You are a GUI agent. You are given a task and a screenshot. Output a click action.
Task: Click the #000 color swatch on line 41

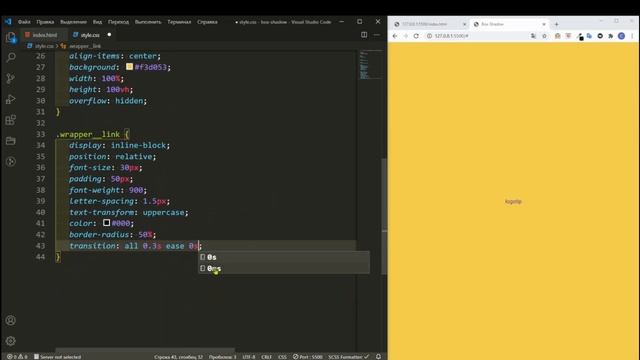(107, 223)
